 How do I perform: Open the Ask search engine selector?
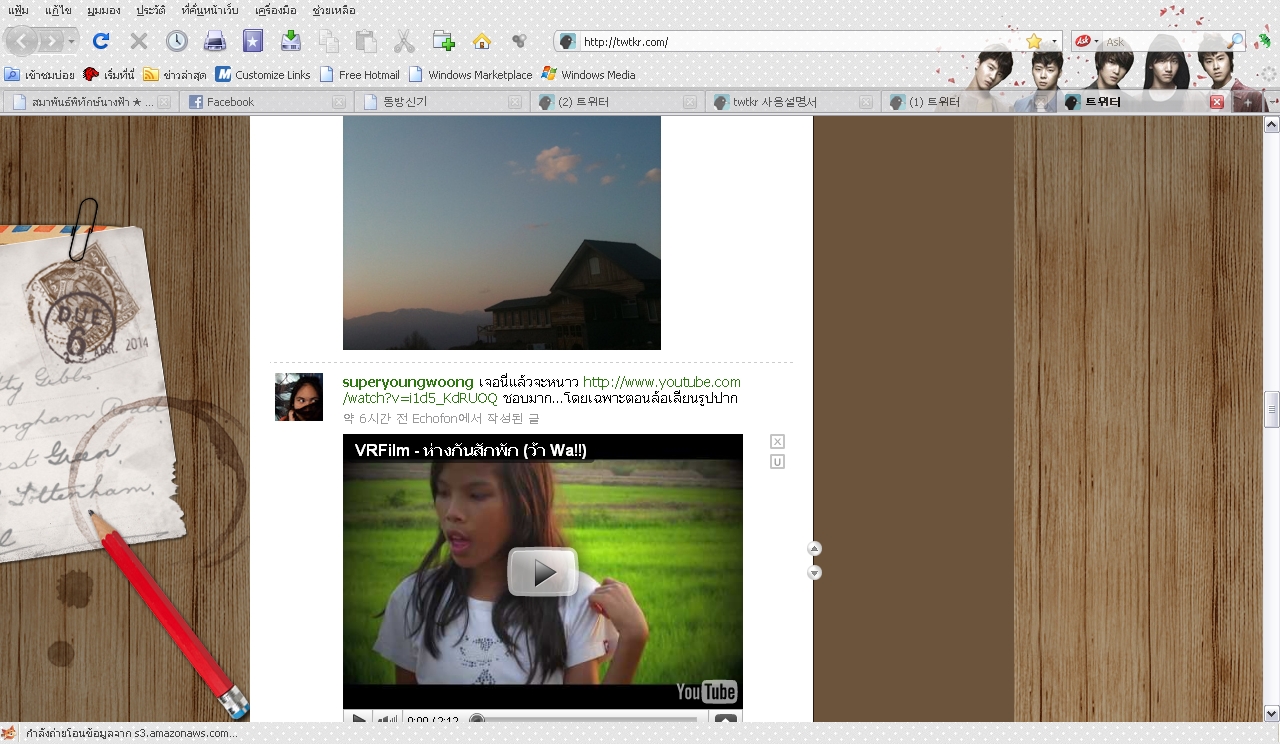coord(1087,42)
